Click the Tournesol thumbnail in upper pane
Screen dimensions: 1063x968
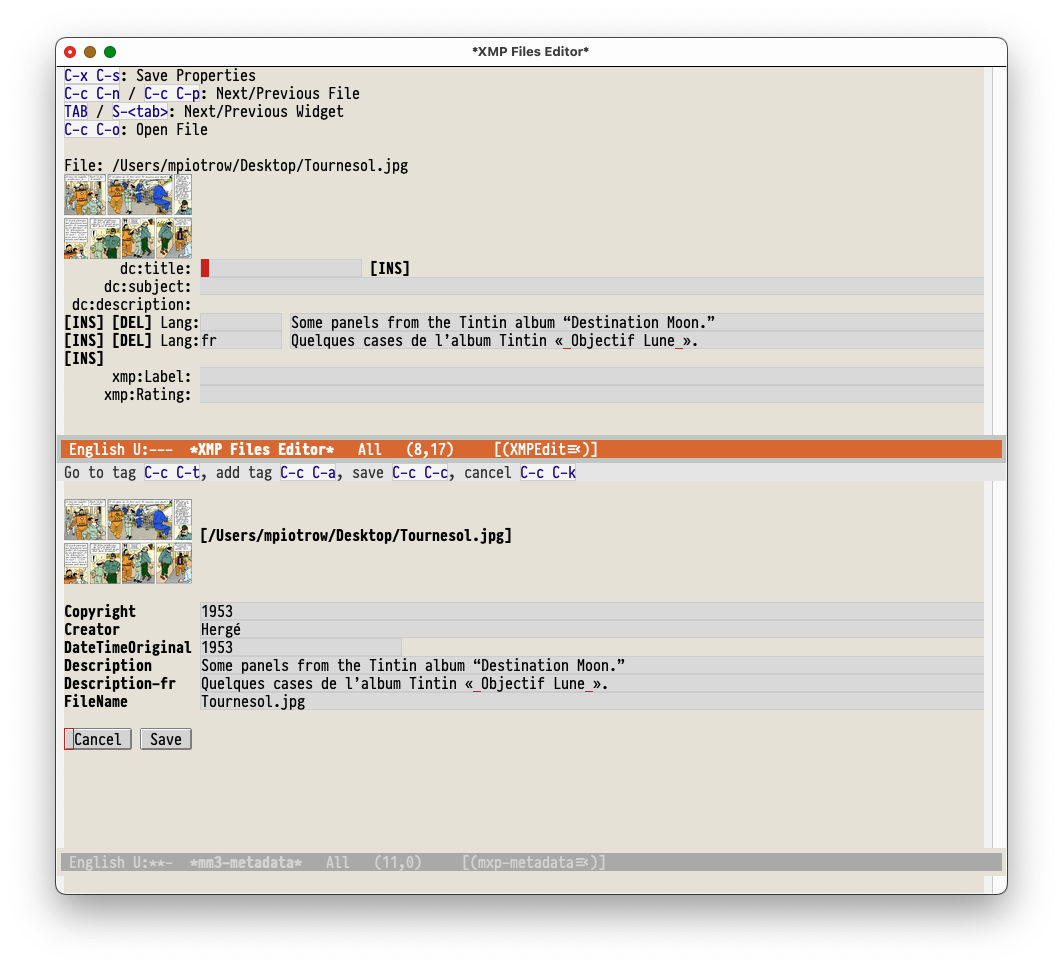(x=128, y=216)
